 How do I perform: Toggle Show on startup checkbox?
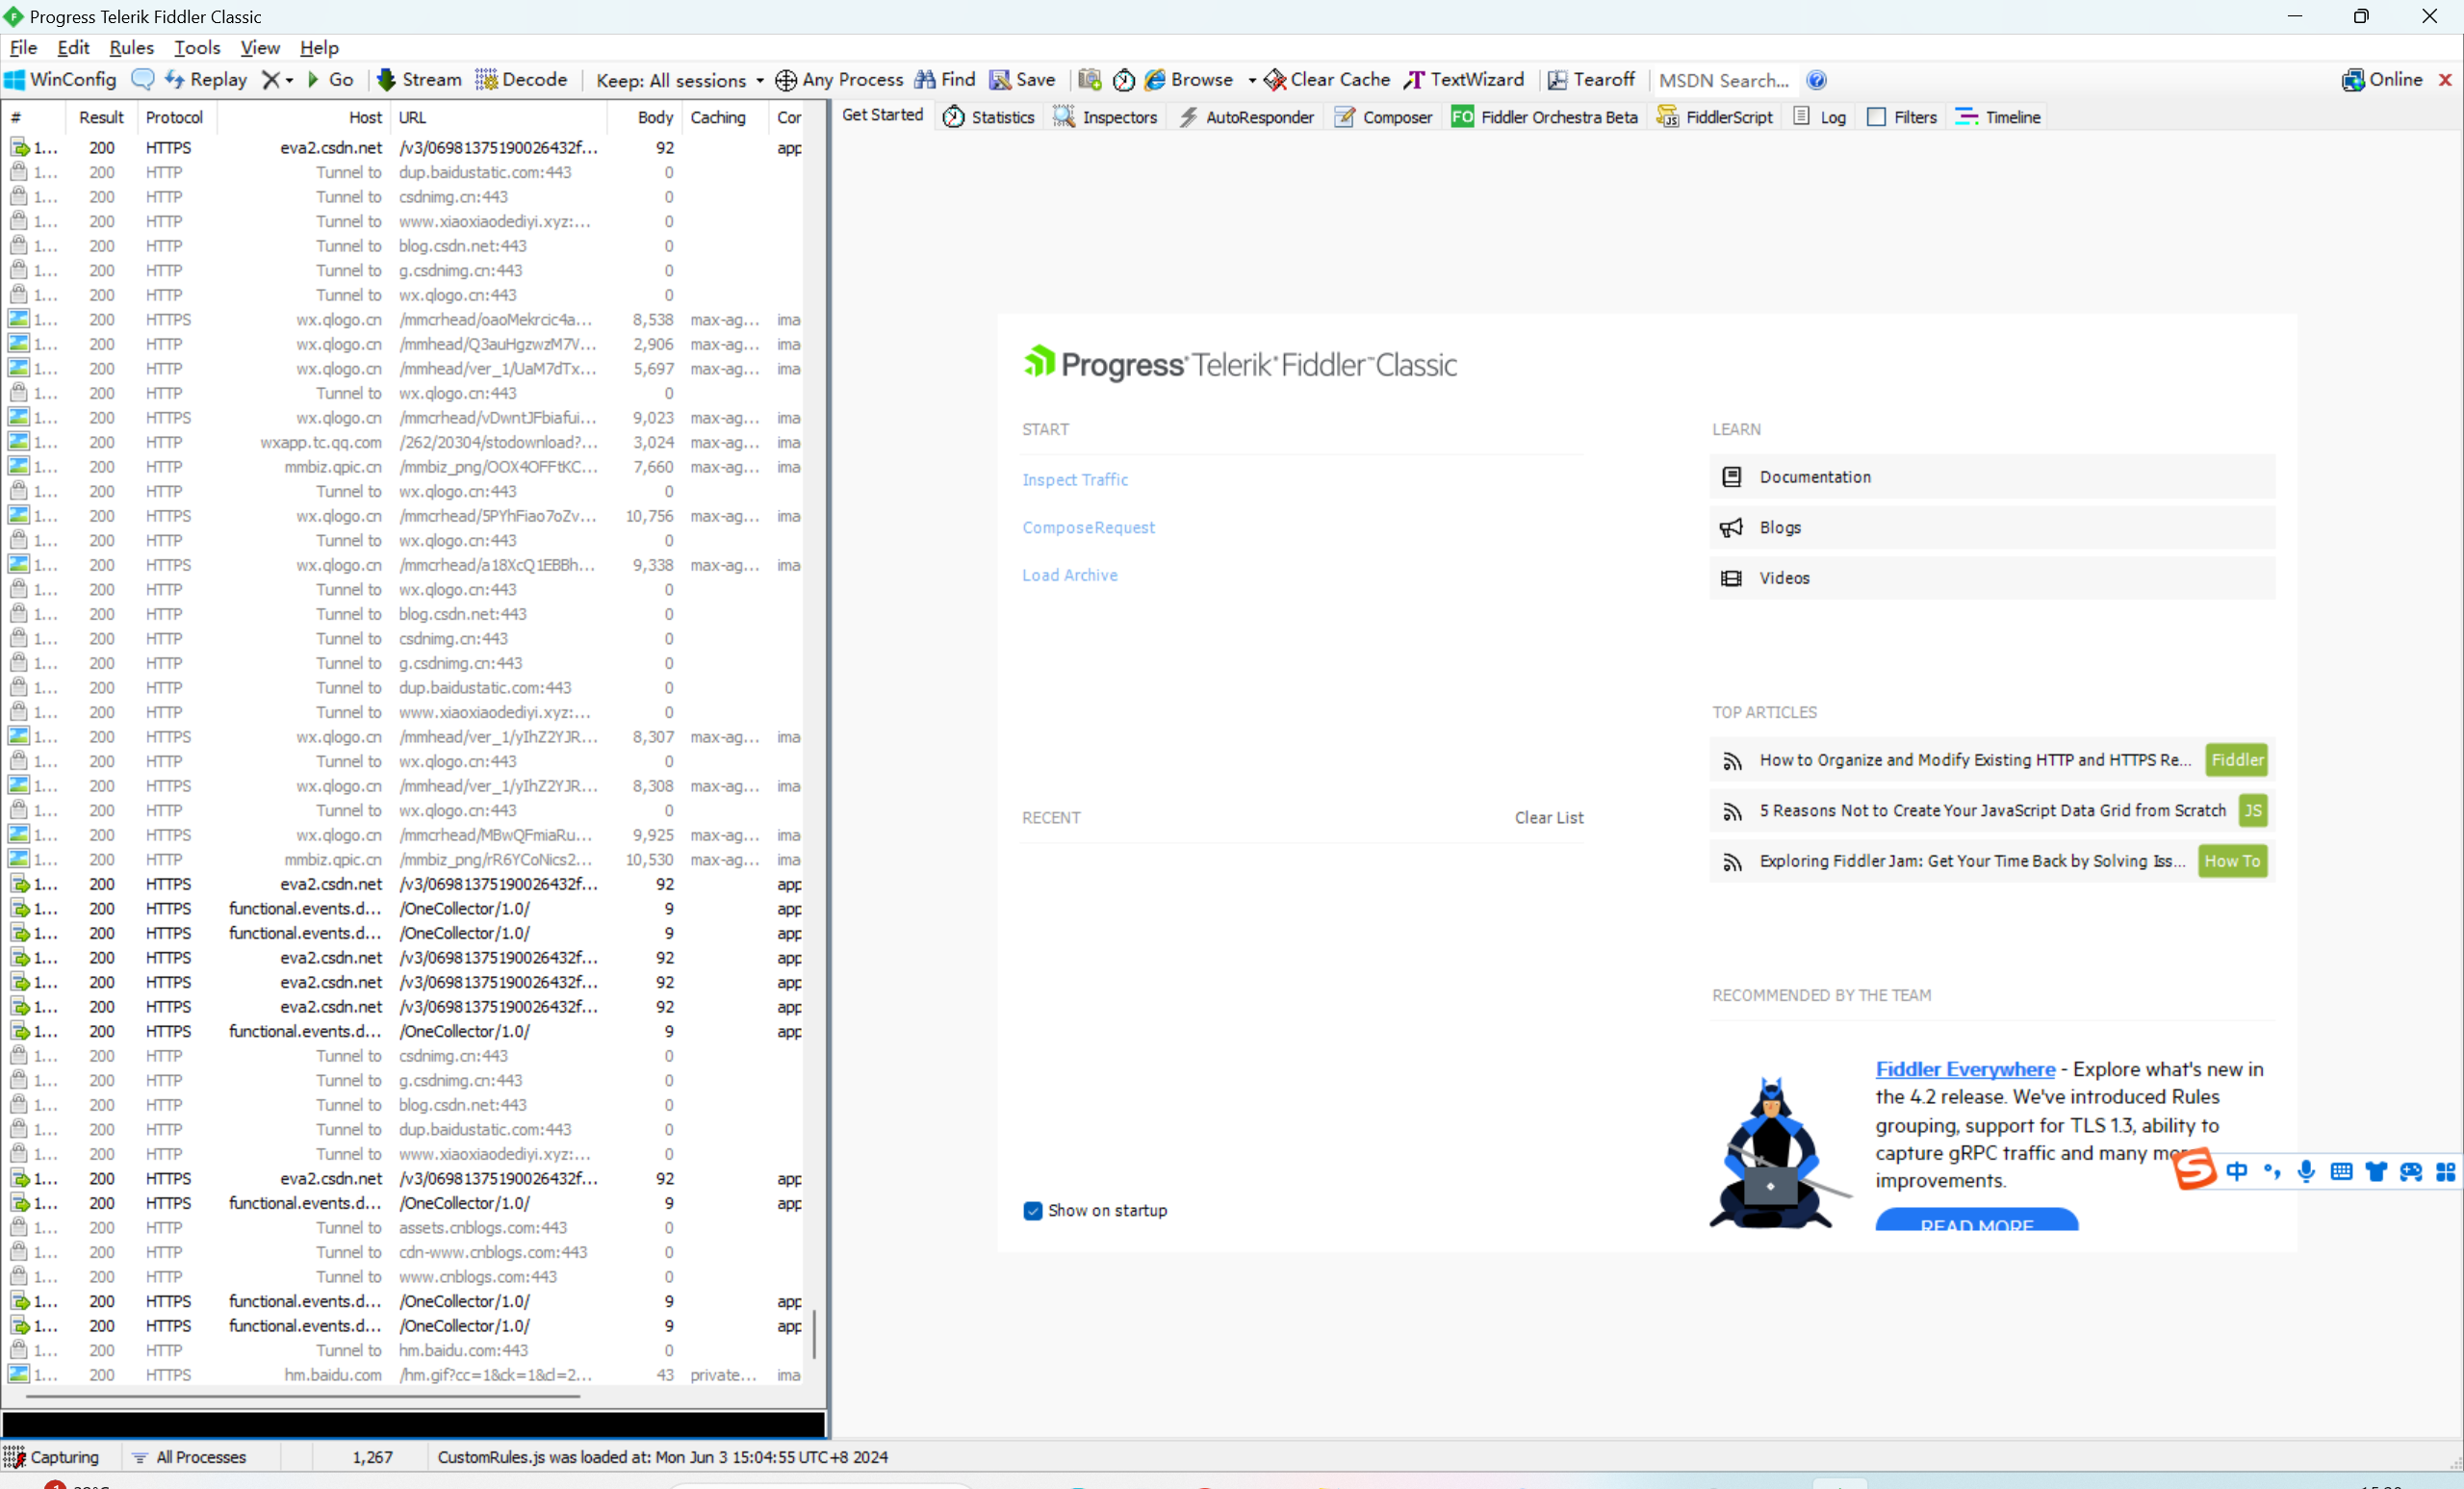[x=1033, y=1211]
